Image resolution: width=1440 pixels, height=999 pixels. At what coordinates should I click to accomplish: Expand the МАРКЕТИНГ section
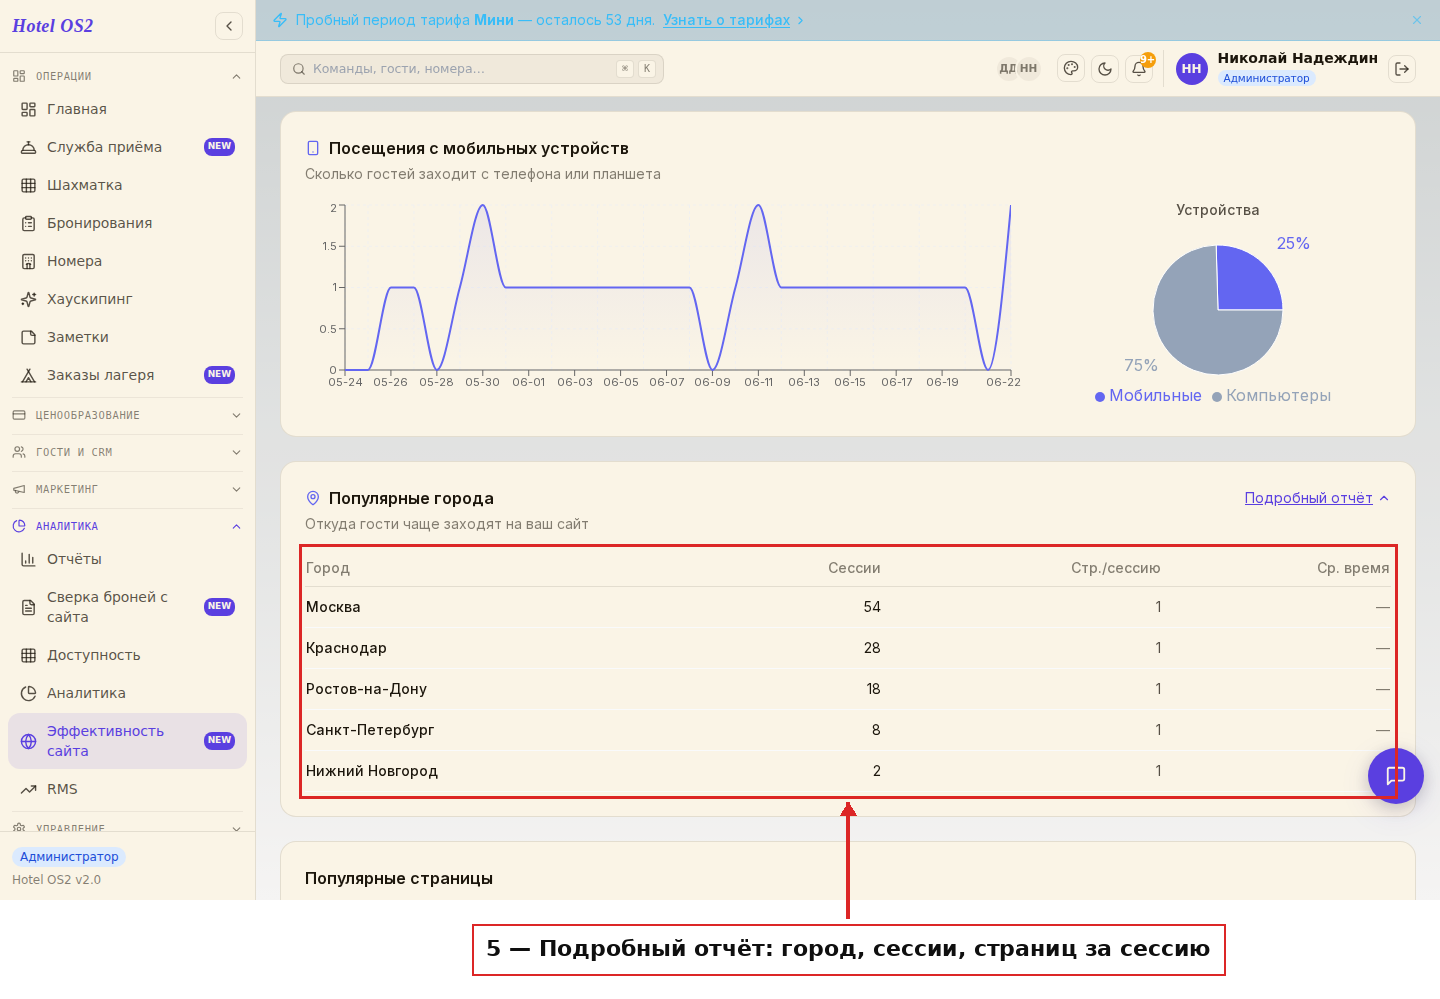(128, 489)
